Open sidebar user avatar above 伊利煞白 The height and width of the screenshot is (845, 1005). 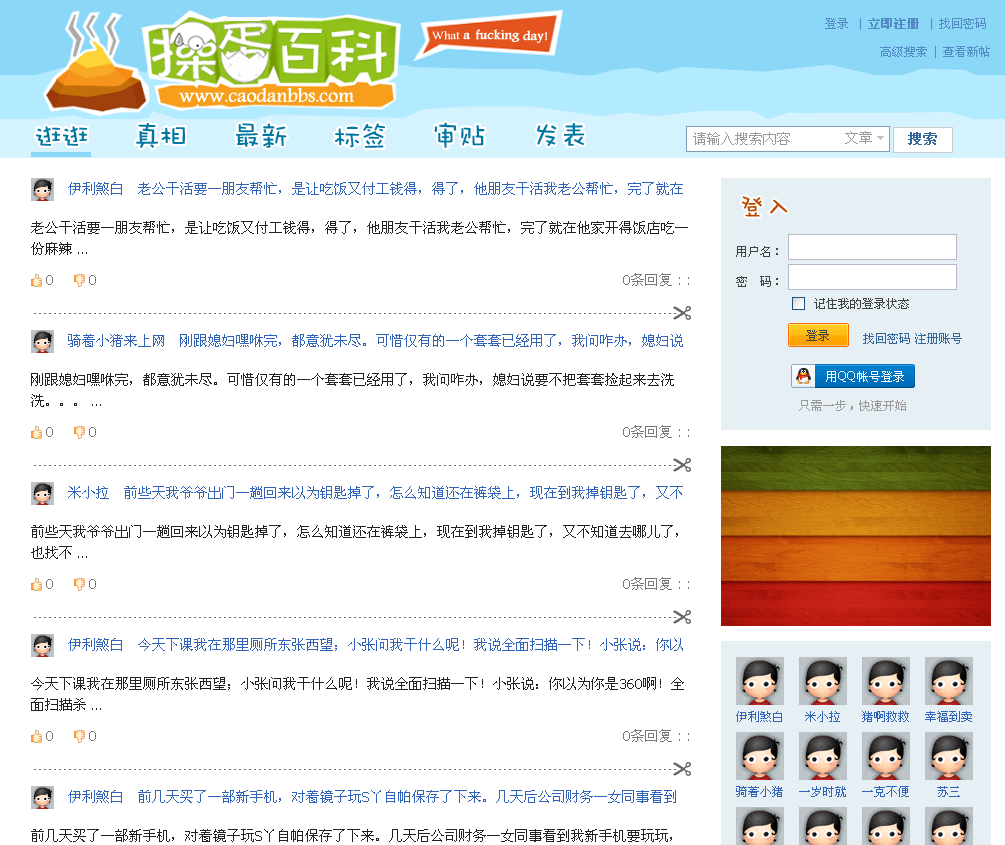point(760,681)
